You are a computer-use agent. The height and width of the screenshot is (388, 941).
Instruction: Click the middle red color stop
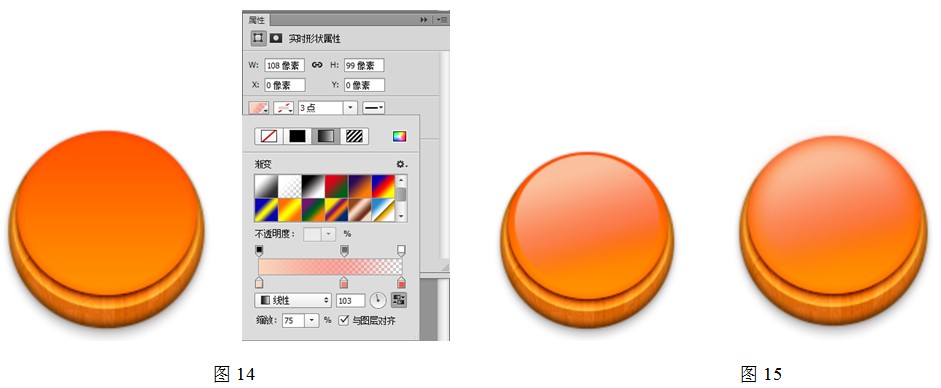pyautogui.click(x=343, y=282)
